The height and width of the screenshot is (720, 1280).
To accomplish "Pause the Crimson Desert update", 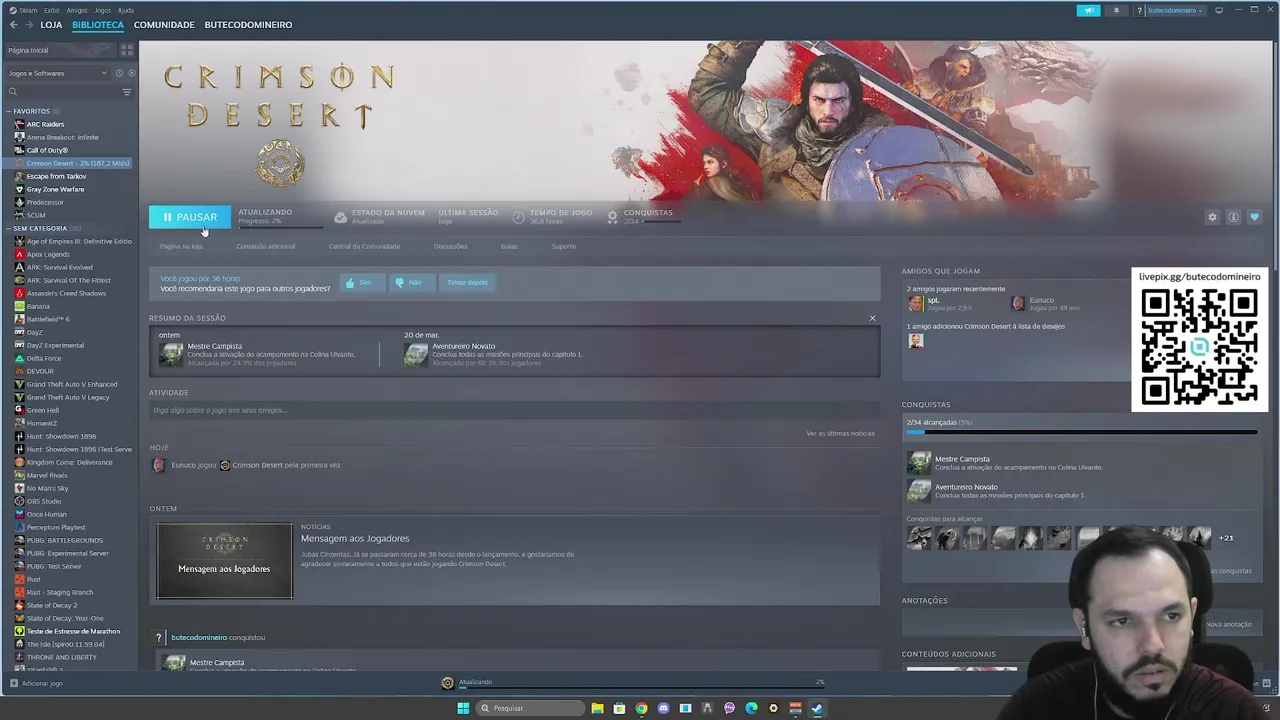I will click(x=190, y=217).
